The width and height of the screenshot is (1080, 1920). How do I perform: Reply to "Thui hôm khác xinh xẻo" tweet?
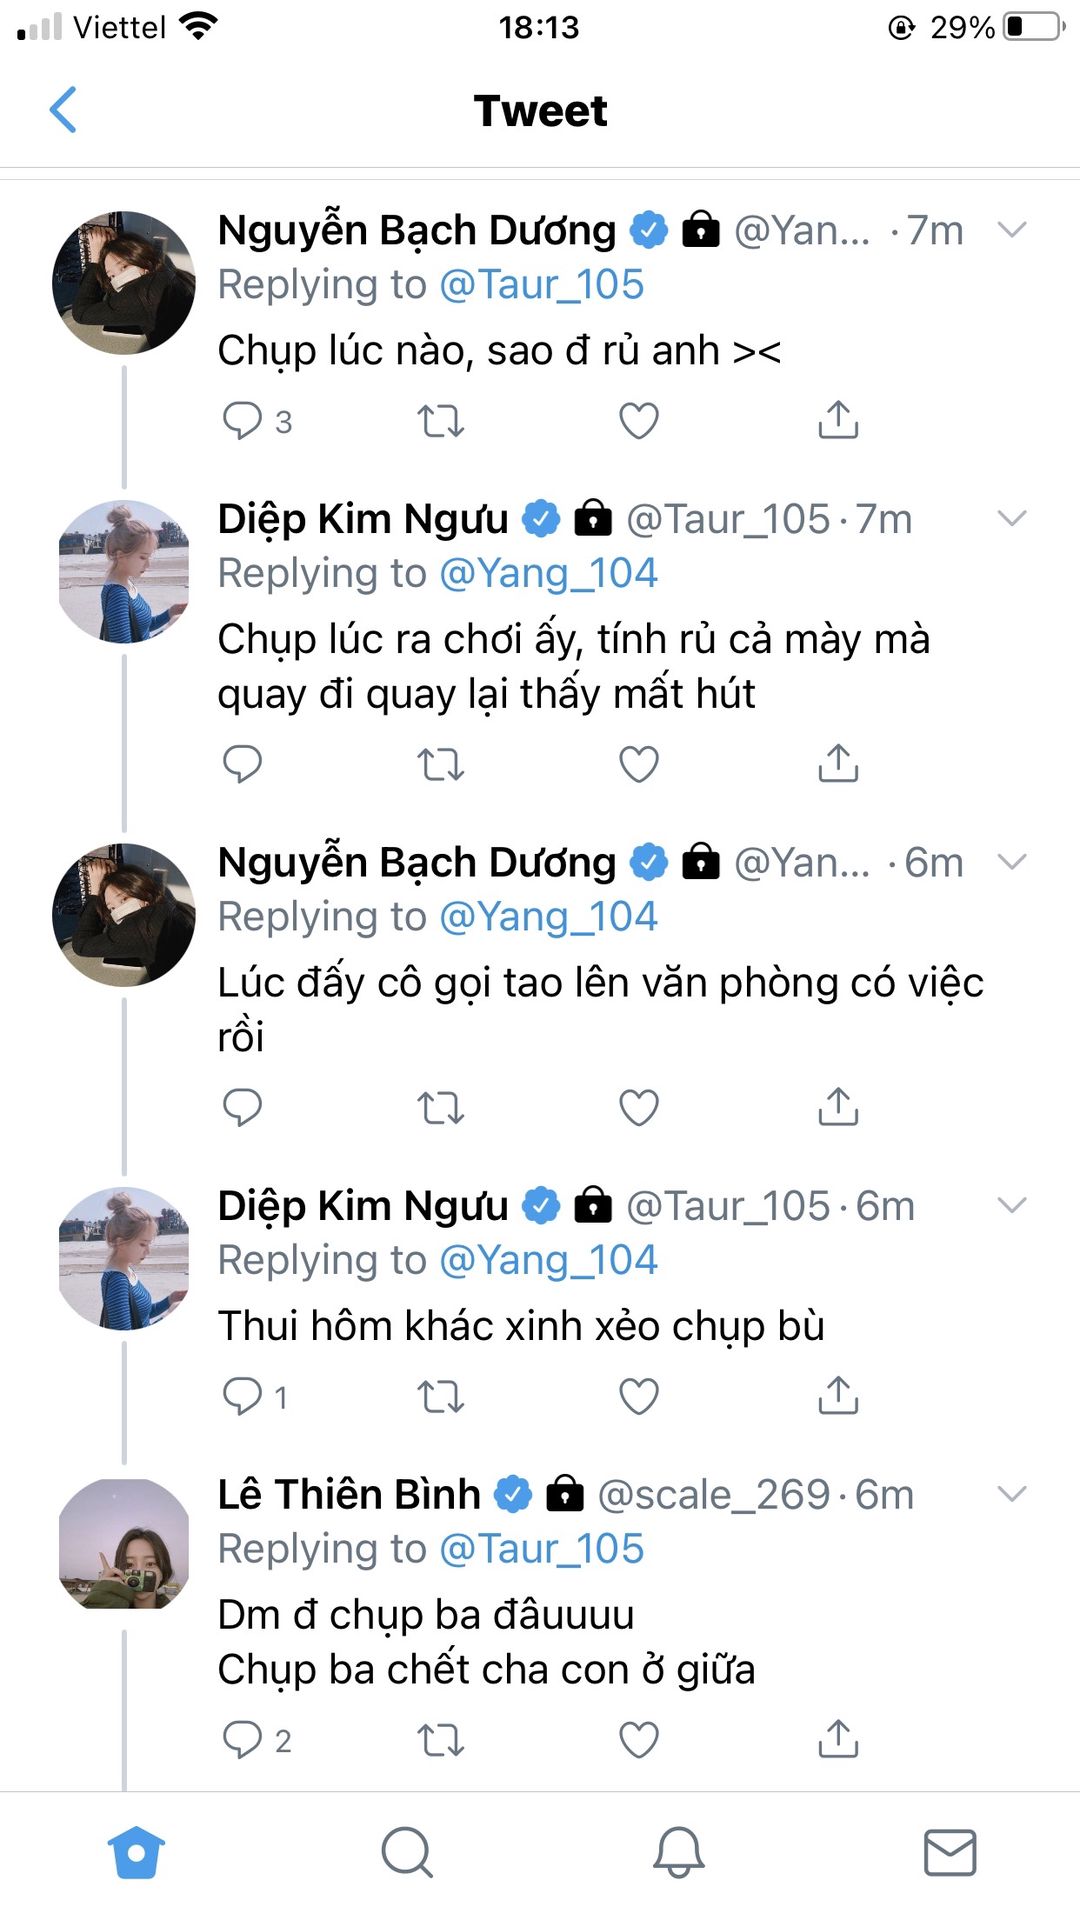[x=242, y=1396]
